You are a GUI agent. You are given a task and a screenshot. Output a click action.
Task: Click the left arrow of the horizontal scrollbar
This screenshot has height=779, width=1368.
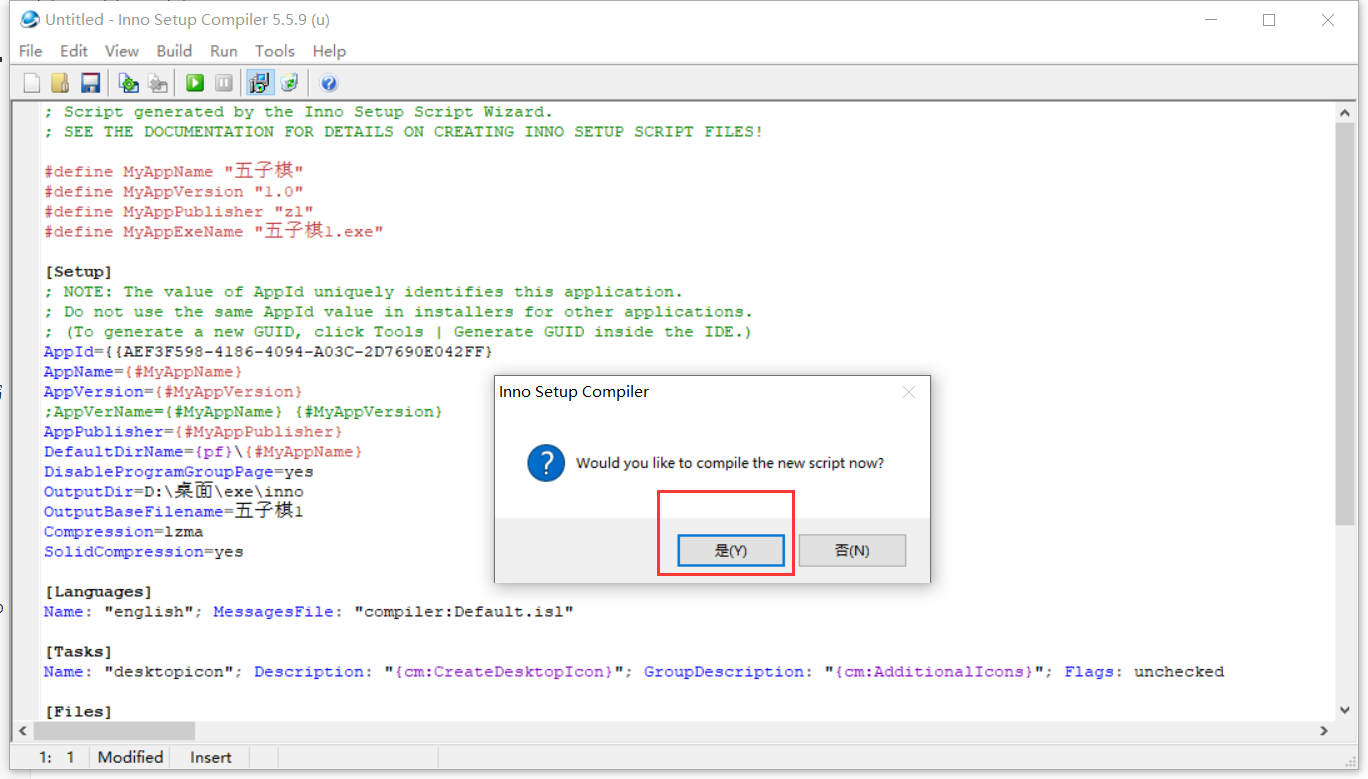point(24,731)
